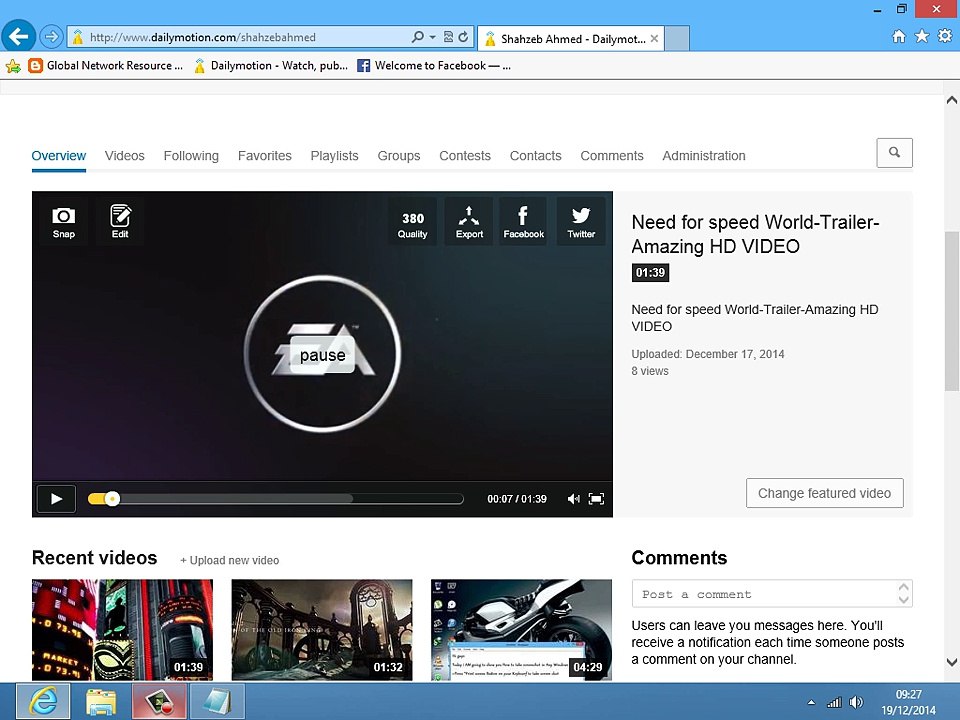Go to the Favorites channel tab
The width and height of the screenshot is (960, 720).
(x=264, y=156)
